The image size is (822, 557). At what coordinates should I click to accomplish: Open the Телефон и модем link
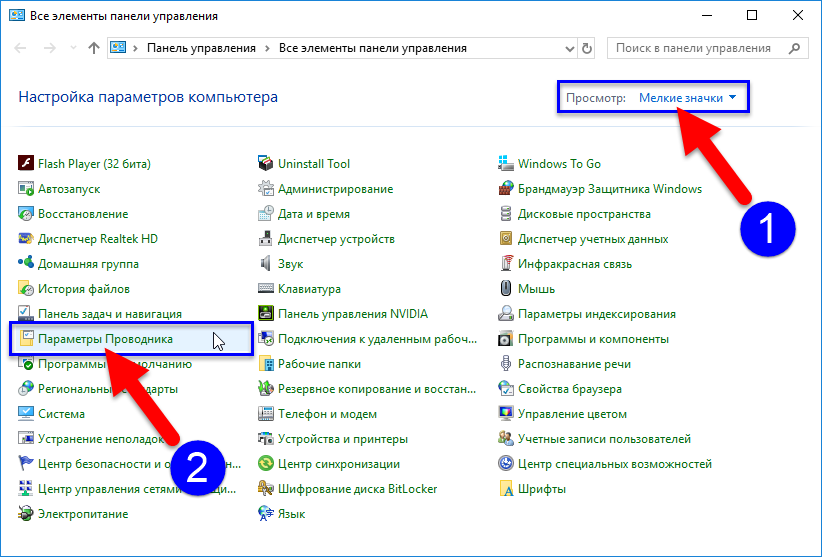(327, 414)
